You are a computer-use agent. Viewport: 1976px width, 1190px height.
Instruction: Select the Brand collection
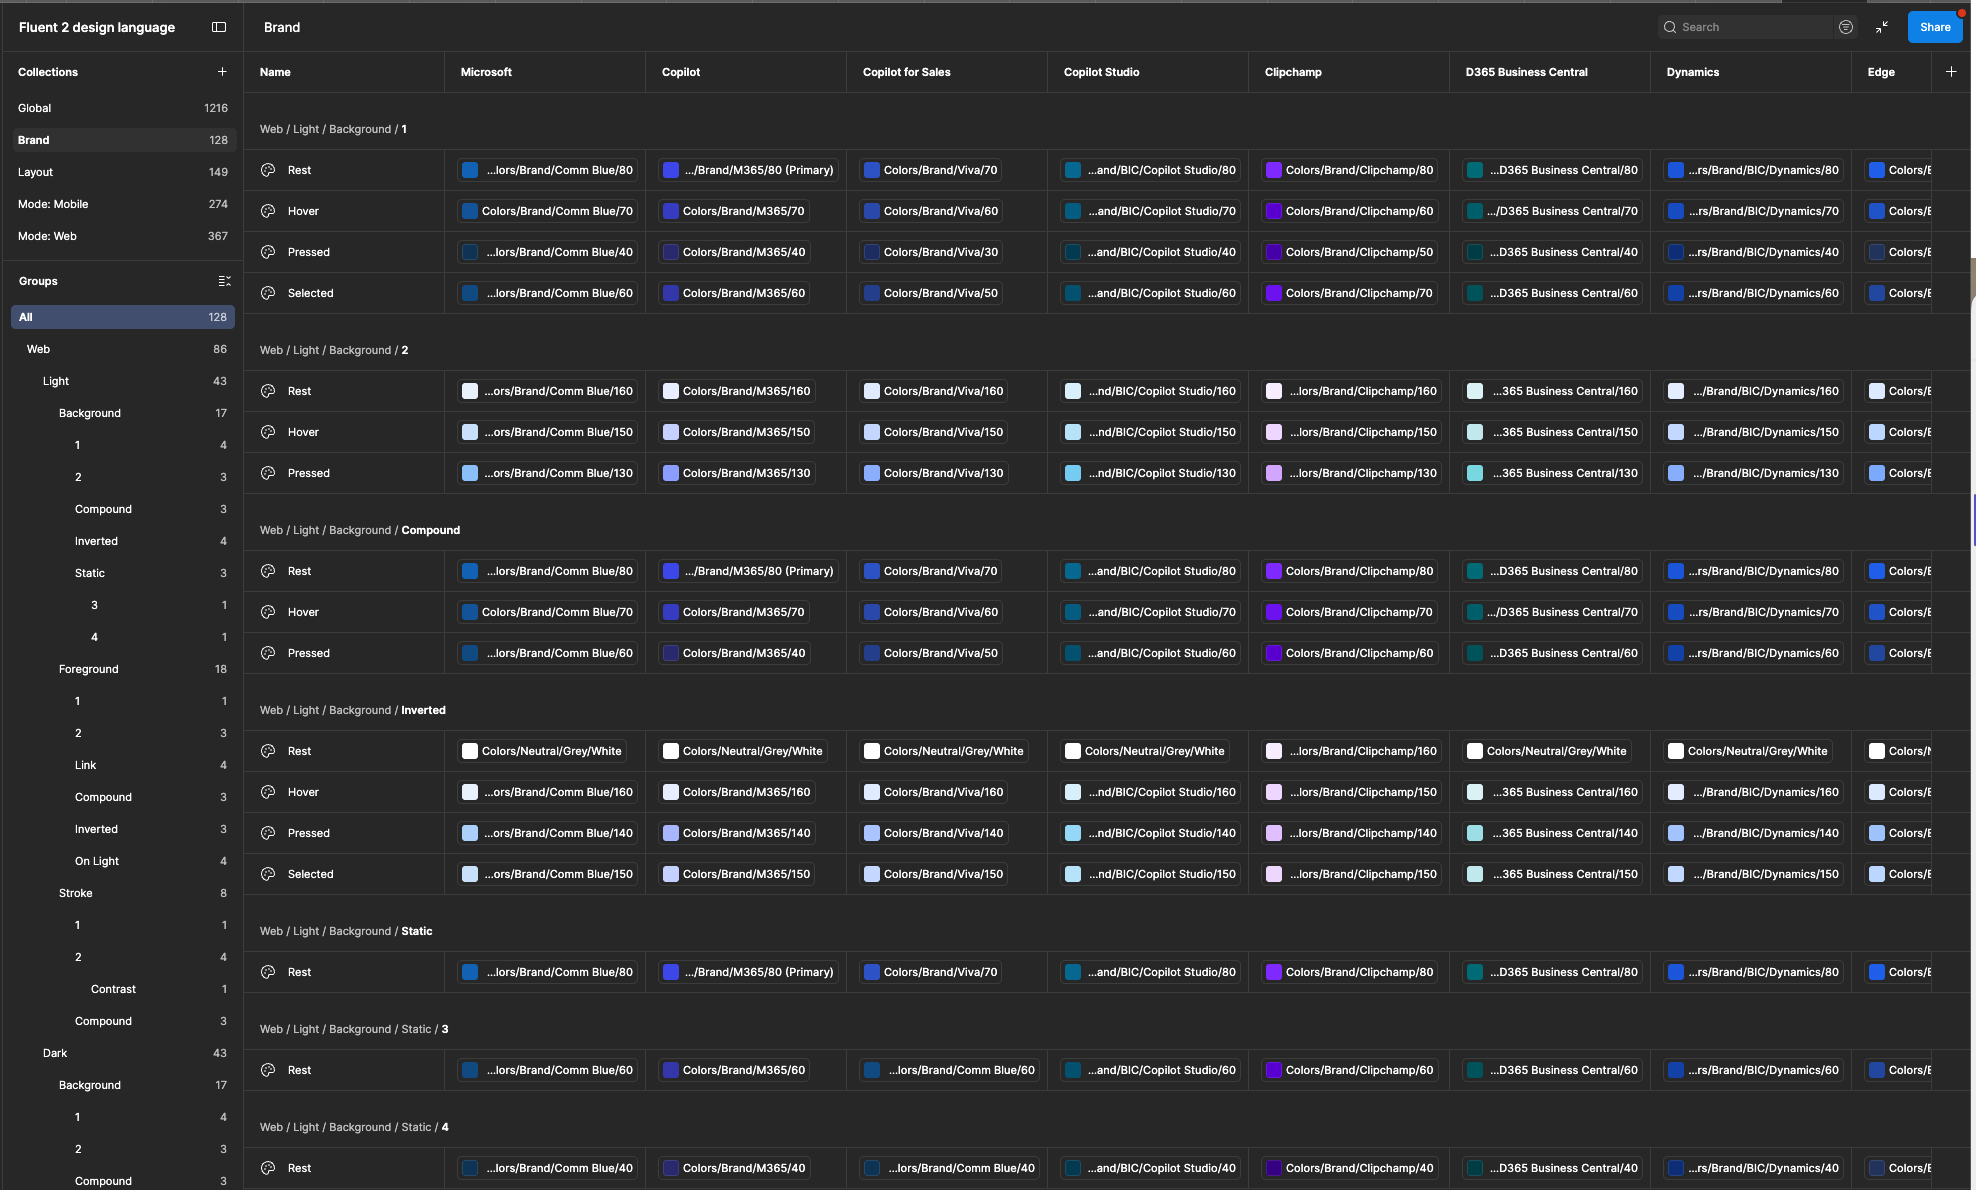click(123, 140)
